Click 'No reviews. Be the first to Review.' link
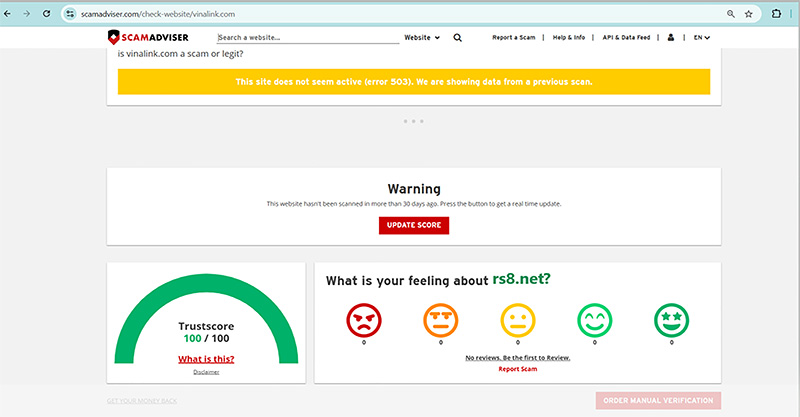This screenshot has width=800, height=417. (x=518, y=358)
